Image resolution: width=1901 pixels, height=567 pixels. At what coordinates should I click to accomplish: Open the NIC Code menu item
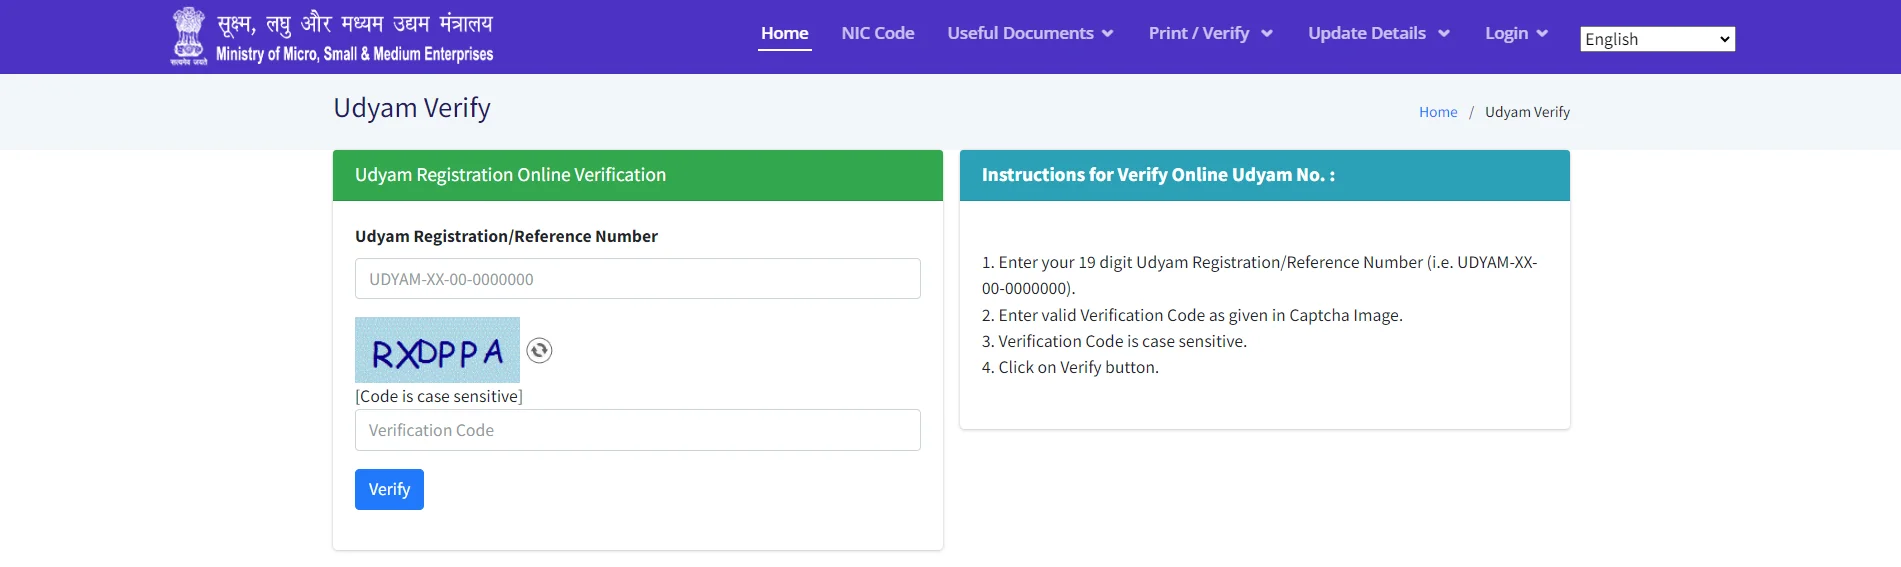coord(877,33)
